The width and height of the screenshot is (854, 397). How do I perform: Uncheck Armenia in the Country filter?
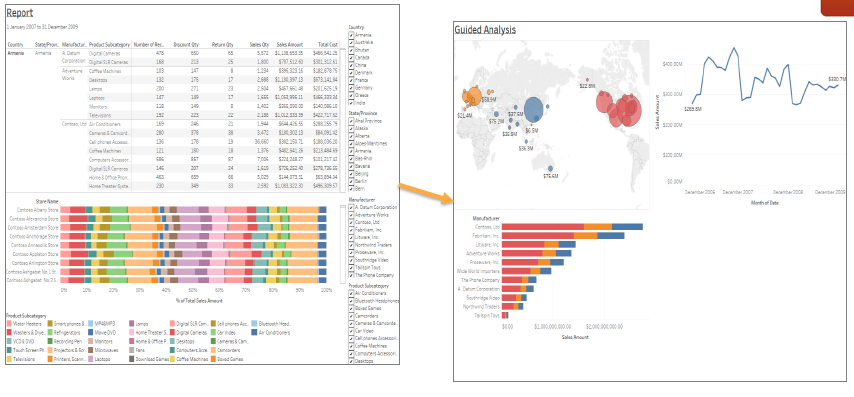coord(351,34)
